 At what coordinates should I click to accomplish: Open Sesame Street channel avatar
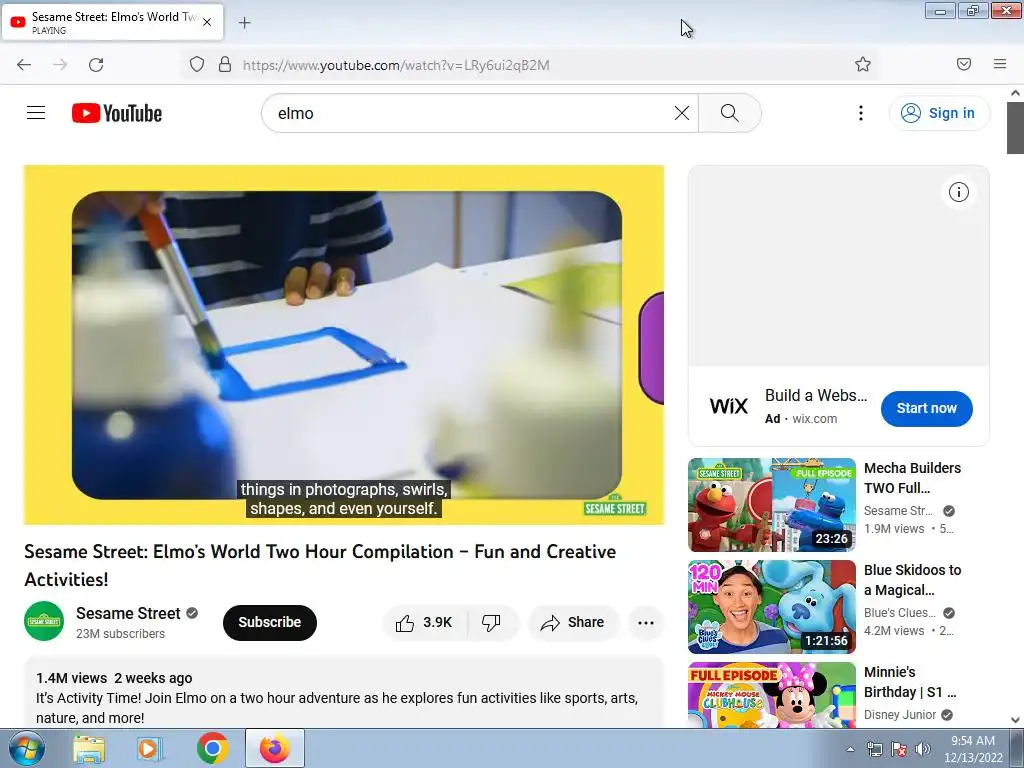point(44,621)
